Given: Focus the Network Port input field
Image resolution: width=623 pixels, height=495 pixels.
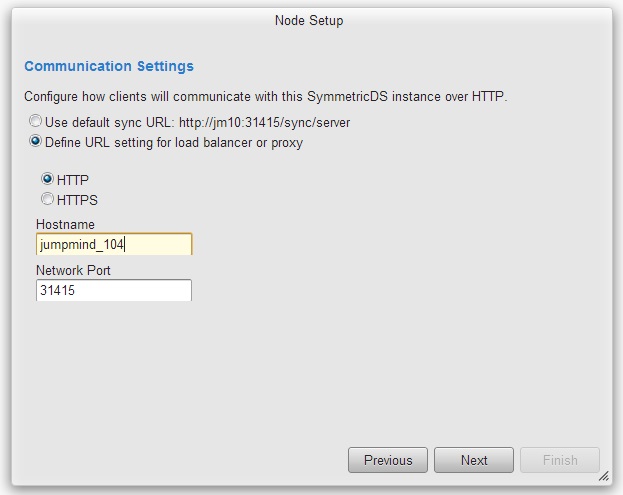Looking at the screenshot, I should click(x=114, y=290).
